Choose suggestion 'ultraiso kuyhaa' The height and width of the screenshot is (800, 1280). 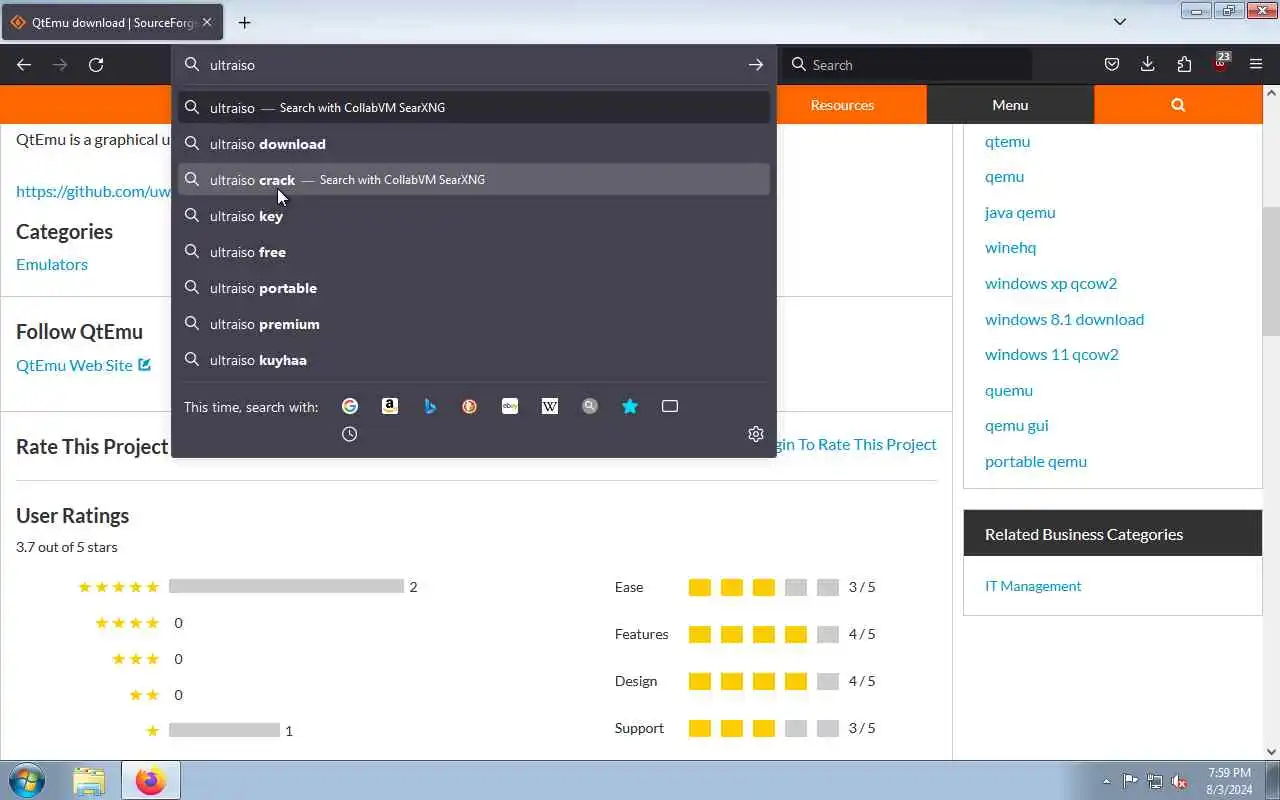(x=474, y=360)
